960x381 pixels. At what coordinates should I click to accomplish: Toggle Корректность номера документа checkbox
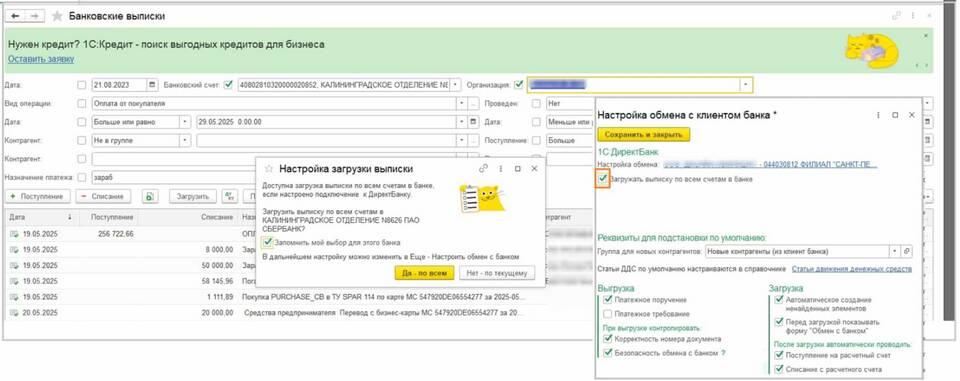(607, 339)
